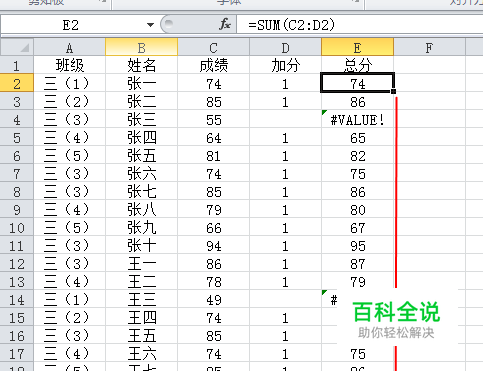Select the name cell 张四

pos(141,137)
